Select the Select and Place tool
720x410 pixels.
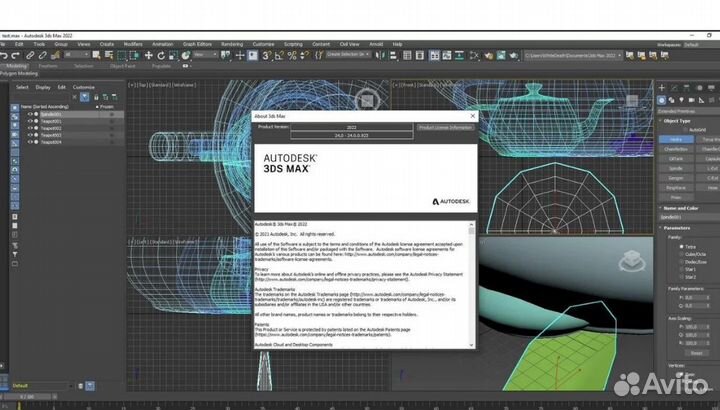pyautogui.click(x=186, y=56)
